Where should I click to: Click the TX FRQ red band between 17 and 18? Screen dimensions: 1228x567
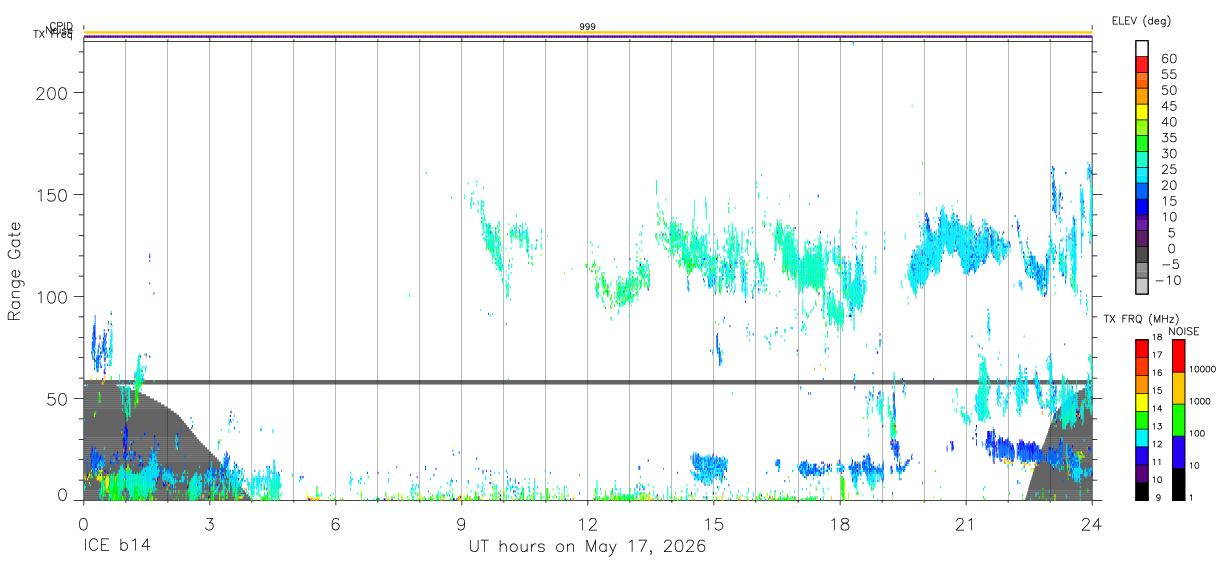pyautogui.click(x=1142, y=349)
